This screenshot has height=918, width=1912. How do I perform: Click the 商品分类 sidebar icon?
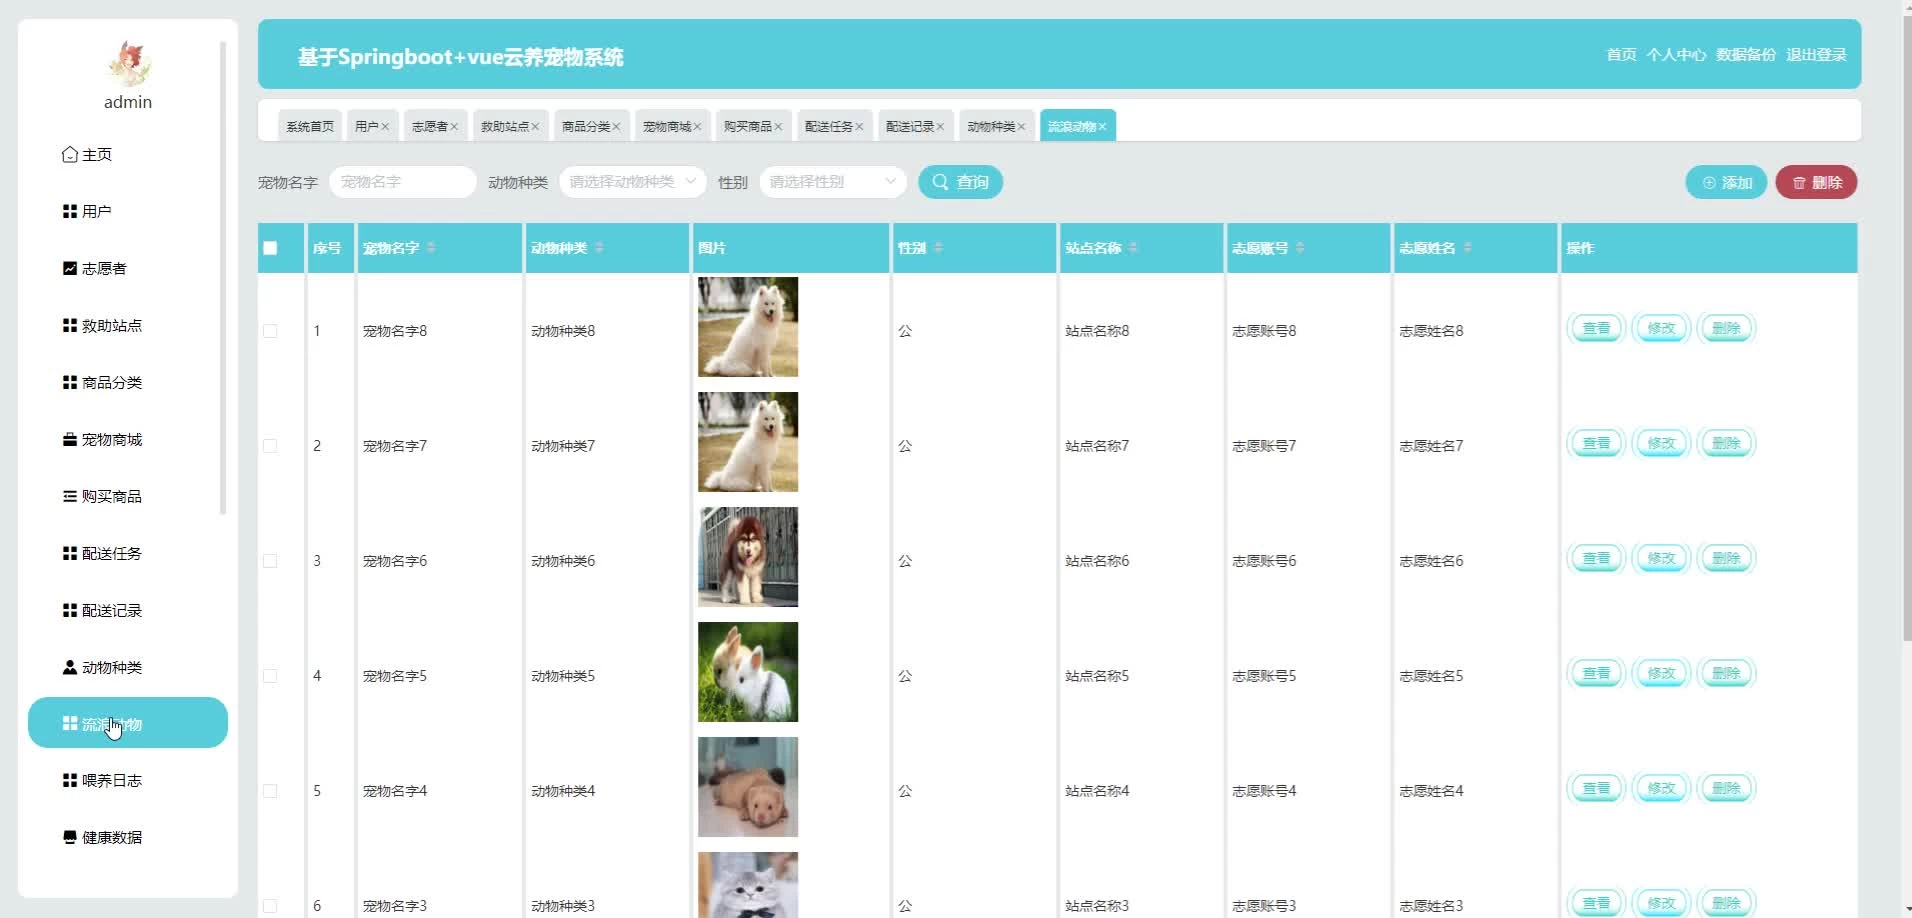click(x=70, y=383)
